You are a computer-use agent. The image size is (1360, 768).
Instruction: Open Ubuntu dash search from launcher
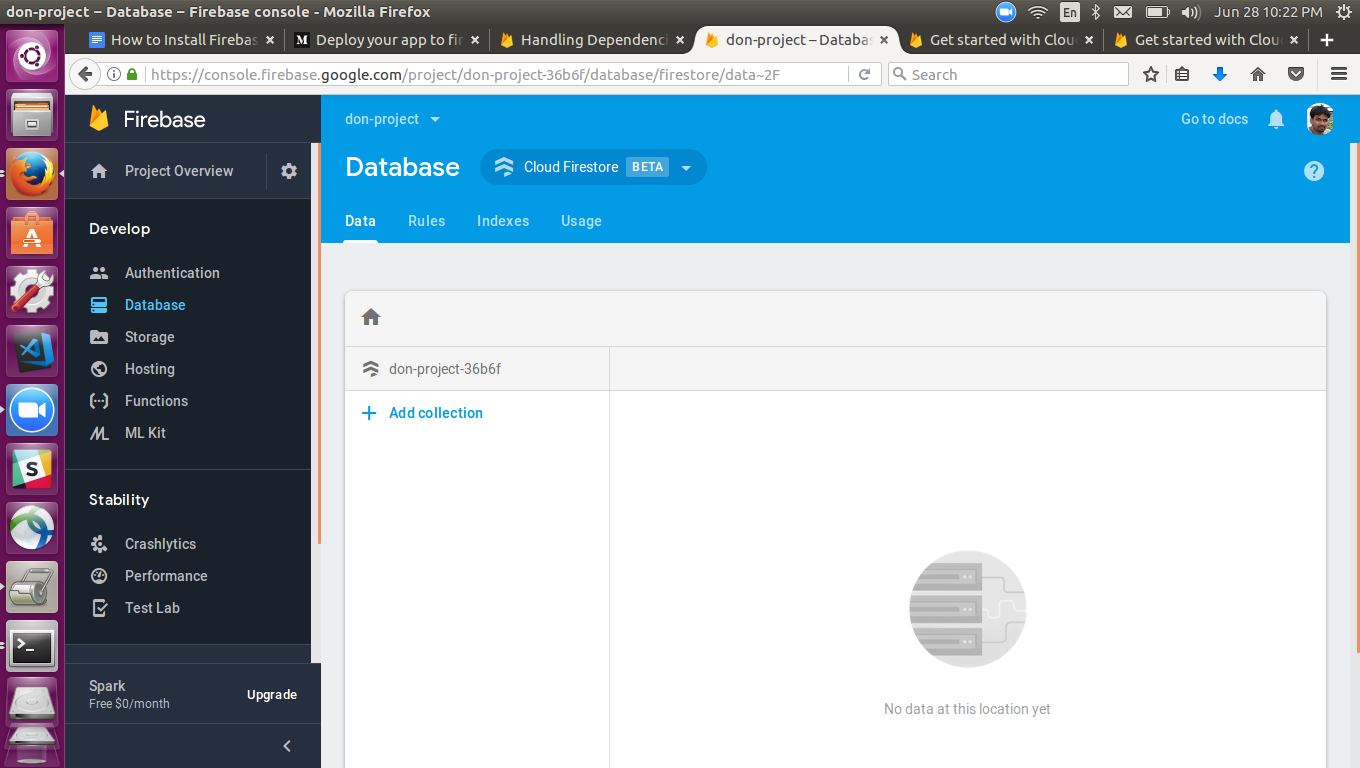32,55
